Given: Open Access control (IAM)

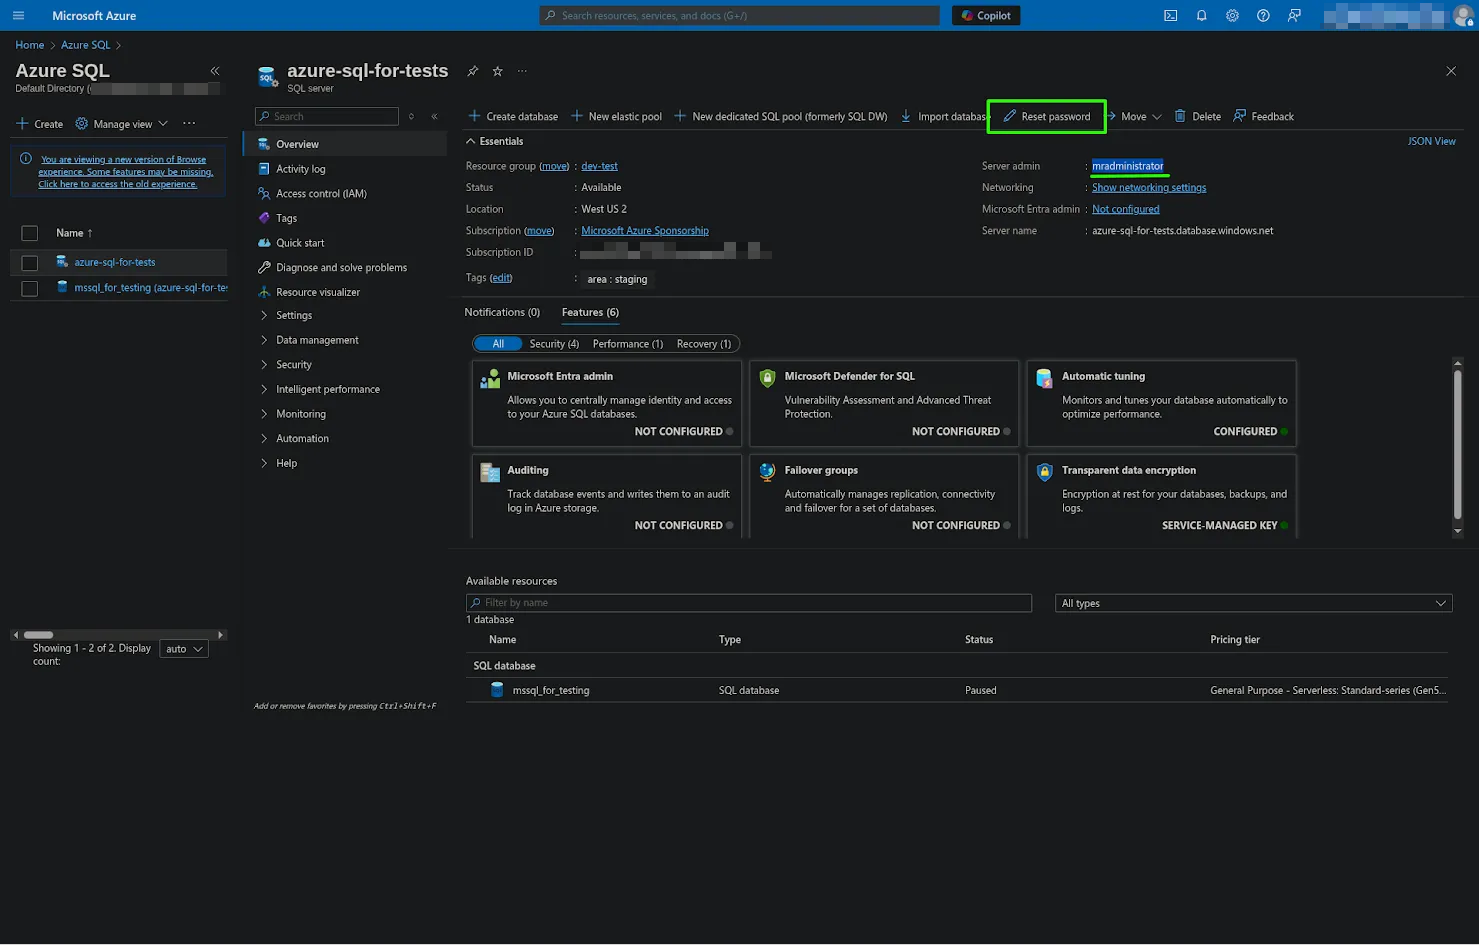Looking at the screenshot, I should pyautogui.click(x=321, y=193).
